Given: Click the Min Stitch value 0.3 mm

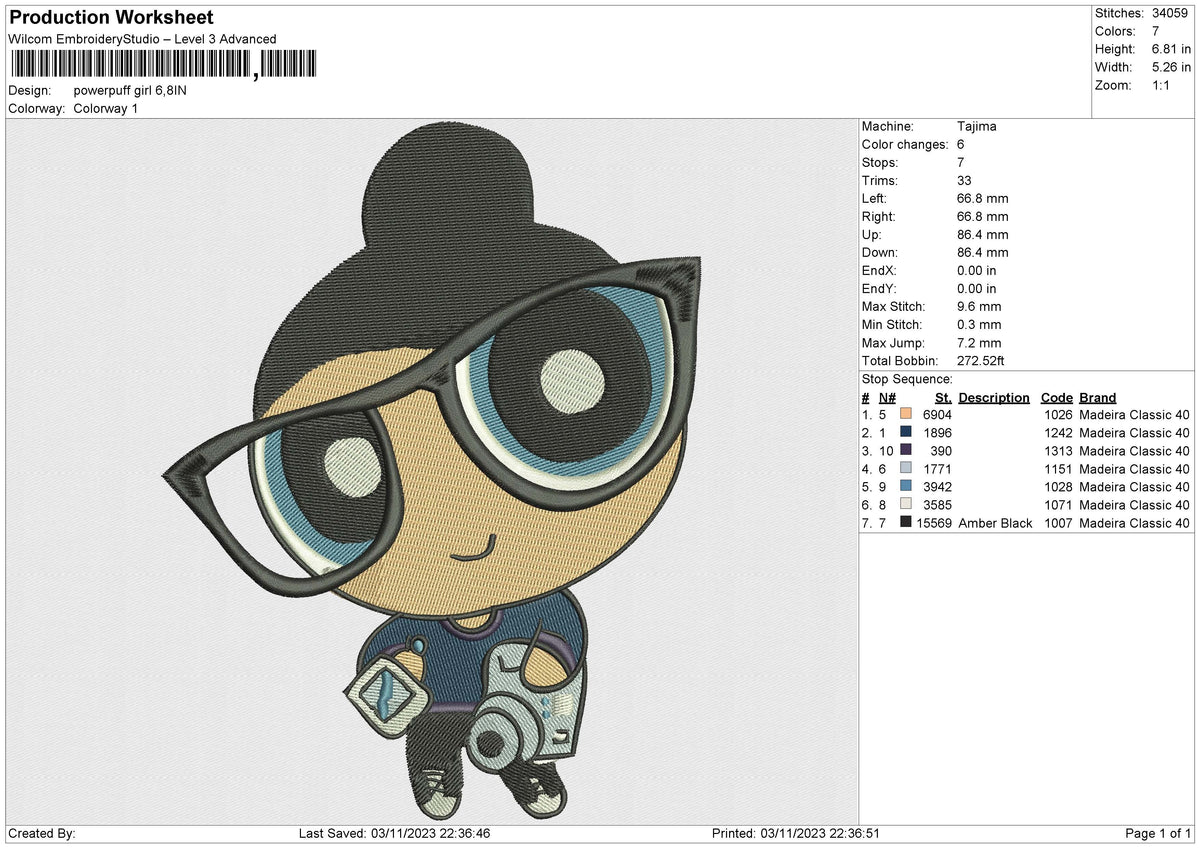Looking at the screenshot, I should (979, 325).
